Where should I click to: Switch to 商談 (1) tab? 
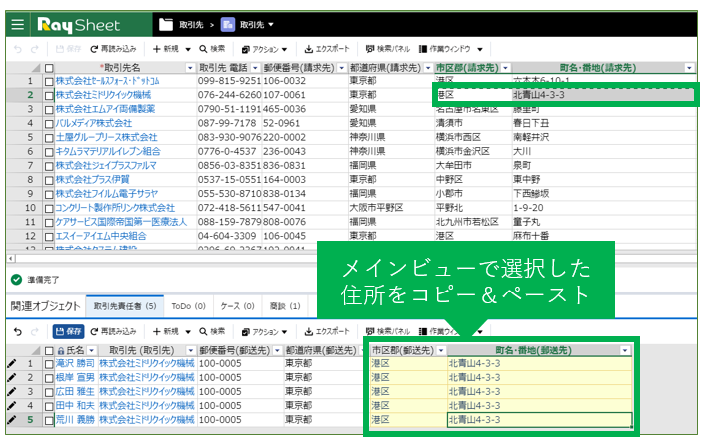285,306
